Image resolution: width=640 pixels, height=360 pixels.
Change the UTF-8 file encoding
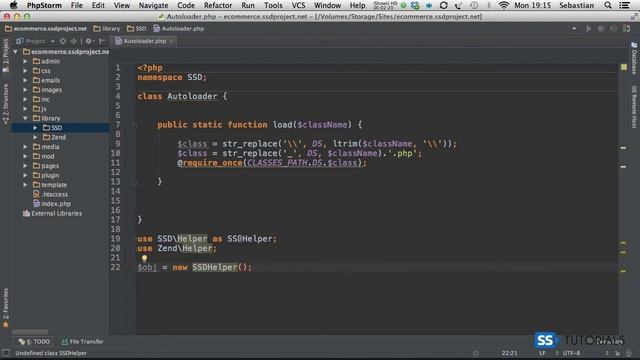click(x=571, y=353)
